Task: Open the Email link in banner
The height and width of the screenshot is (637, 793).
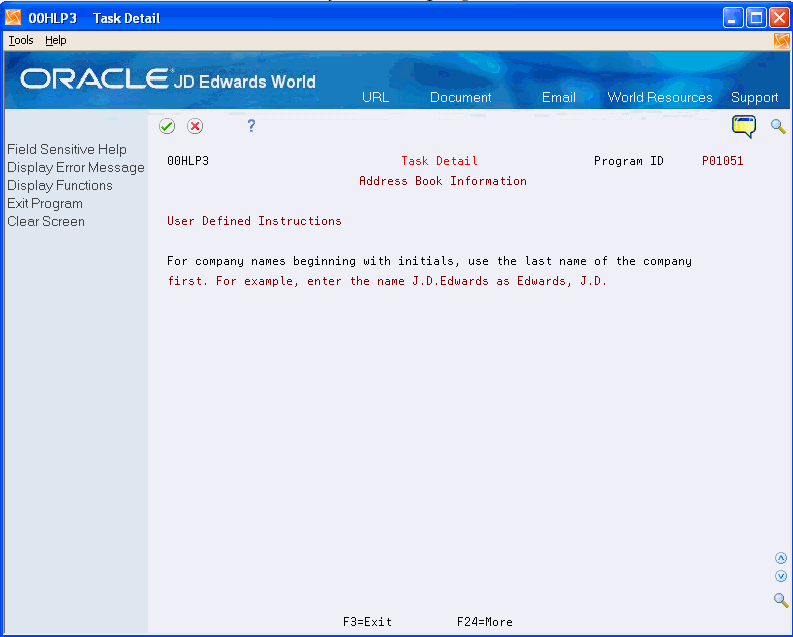Action: [x=558, y=97]
